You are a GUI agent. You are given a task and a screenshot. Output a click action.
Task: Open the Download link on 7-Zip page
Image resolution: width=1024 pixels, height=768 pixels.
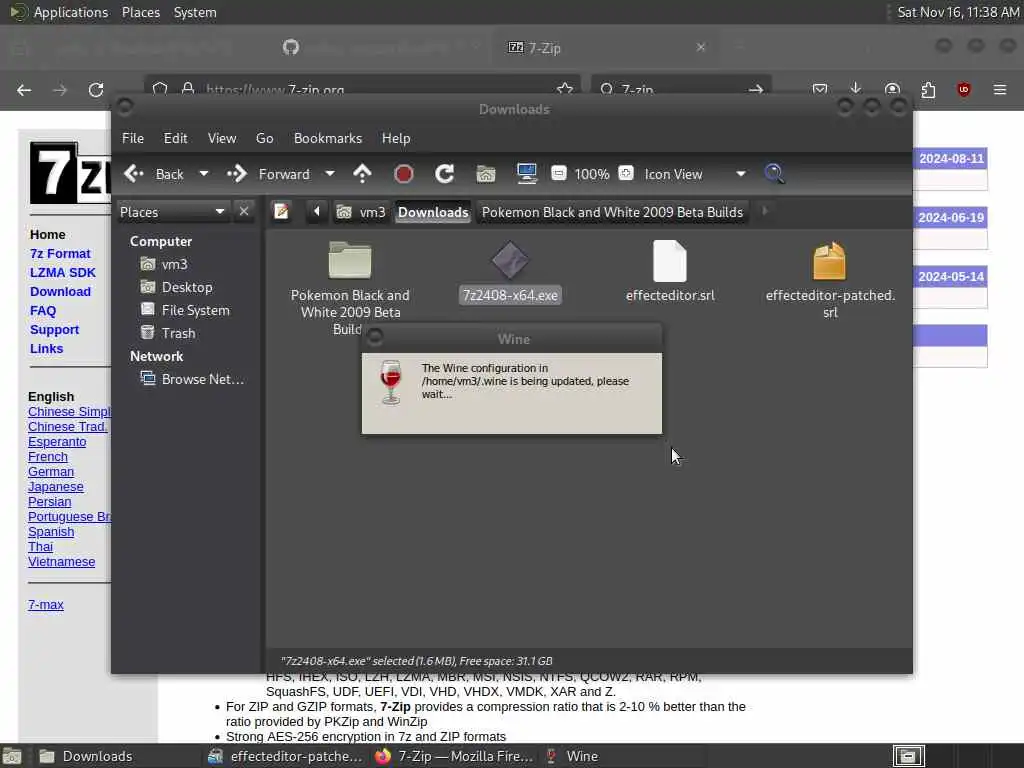(x=60, y=291)
